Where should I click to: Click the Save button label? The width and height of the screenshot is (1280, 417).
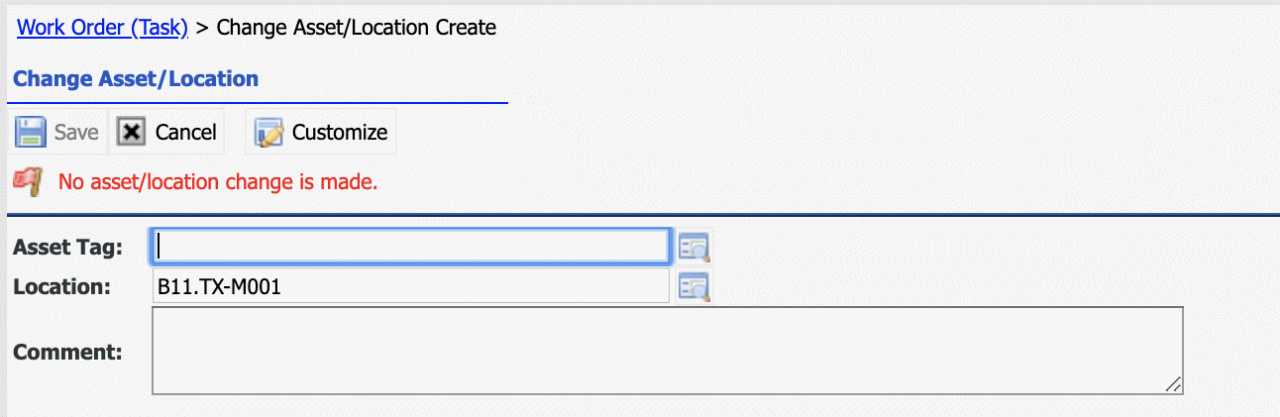pos(76,132)
